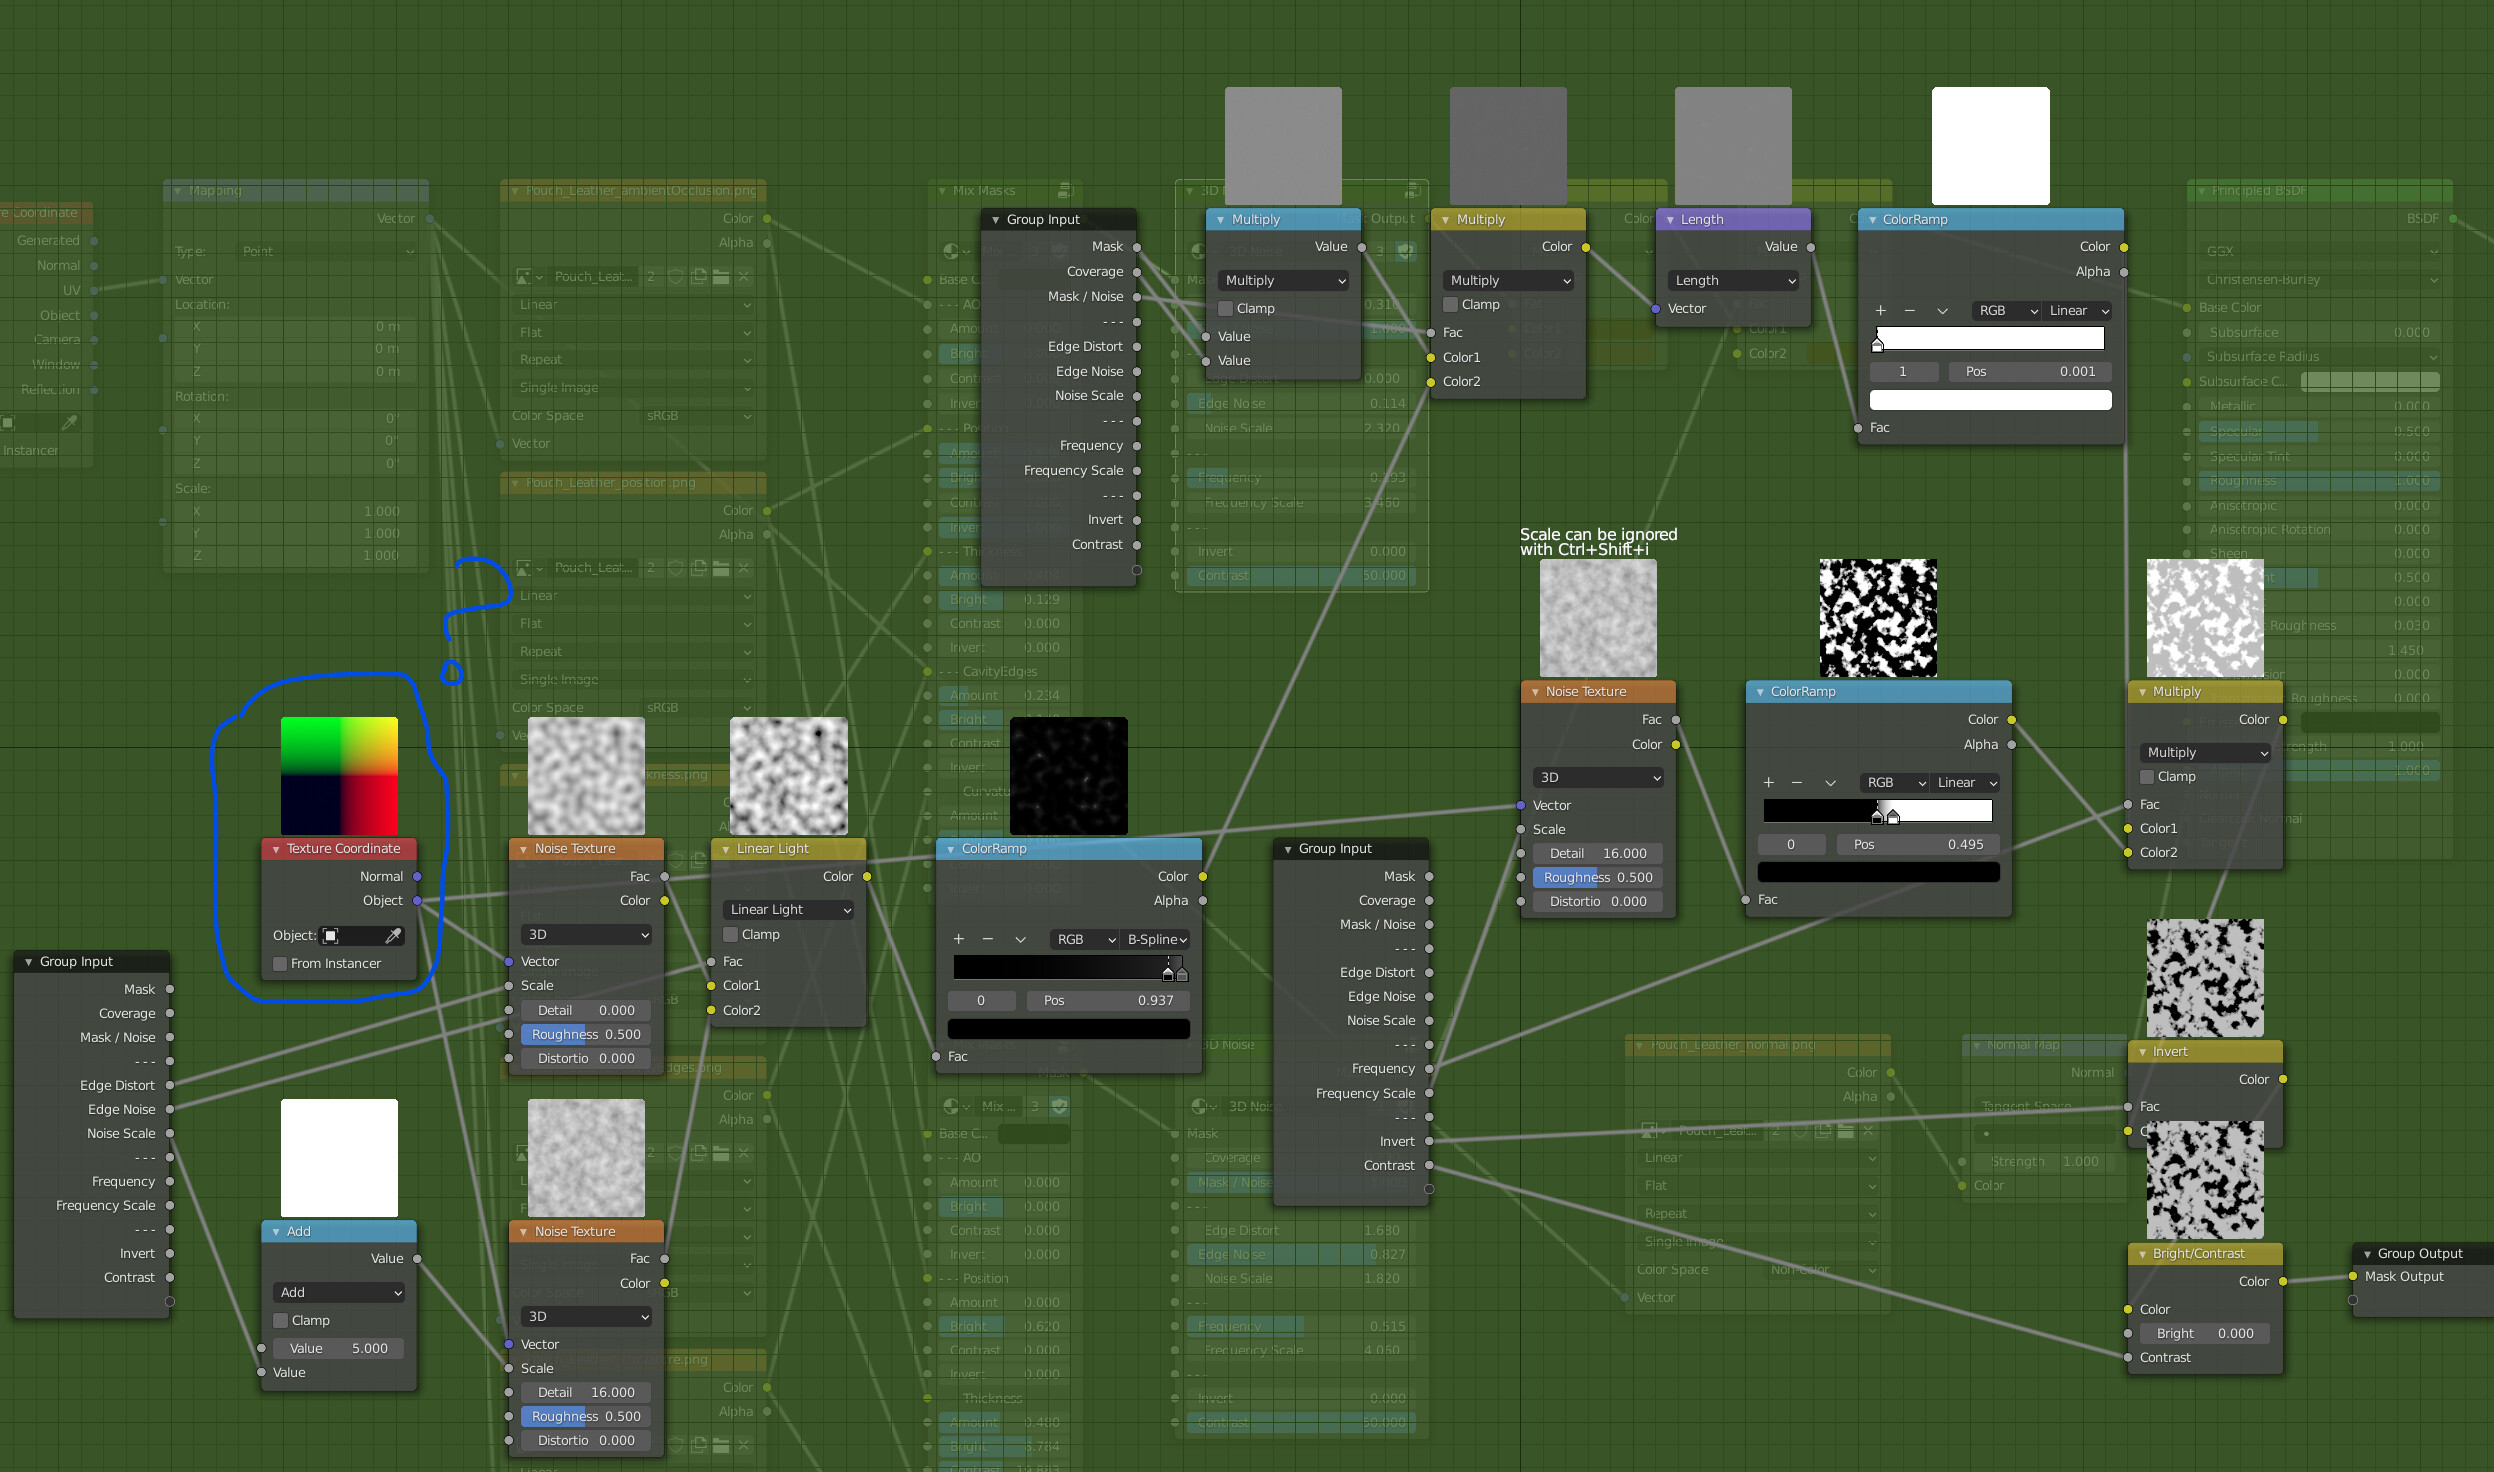The height and width of the screenshot is (1472, 2494).
Task: Click the white color swatch in ColorRamp Pos 0.001
Action: [1990, 400]
